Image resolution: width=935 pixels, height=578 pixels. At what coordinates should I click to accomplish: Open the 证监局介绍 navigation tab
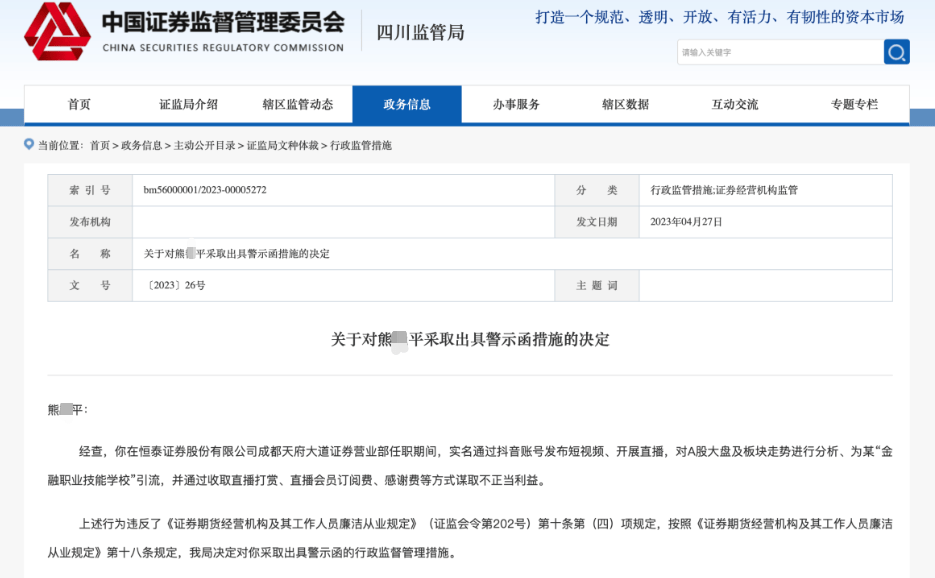tap(188, 104)
